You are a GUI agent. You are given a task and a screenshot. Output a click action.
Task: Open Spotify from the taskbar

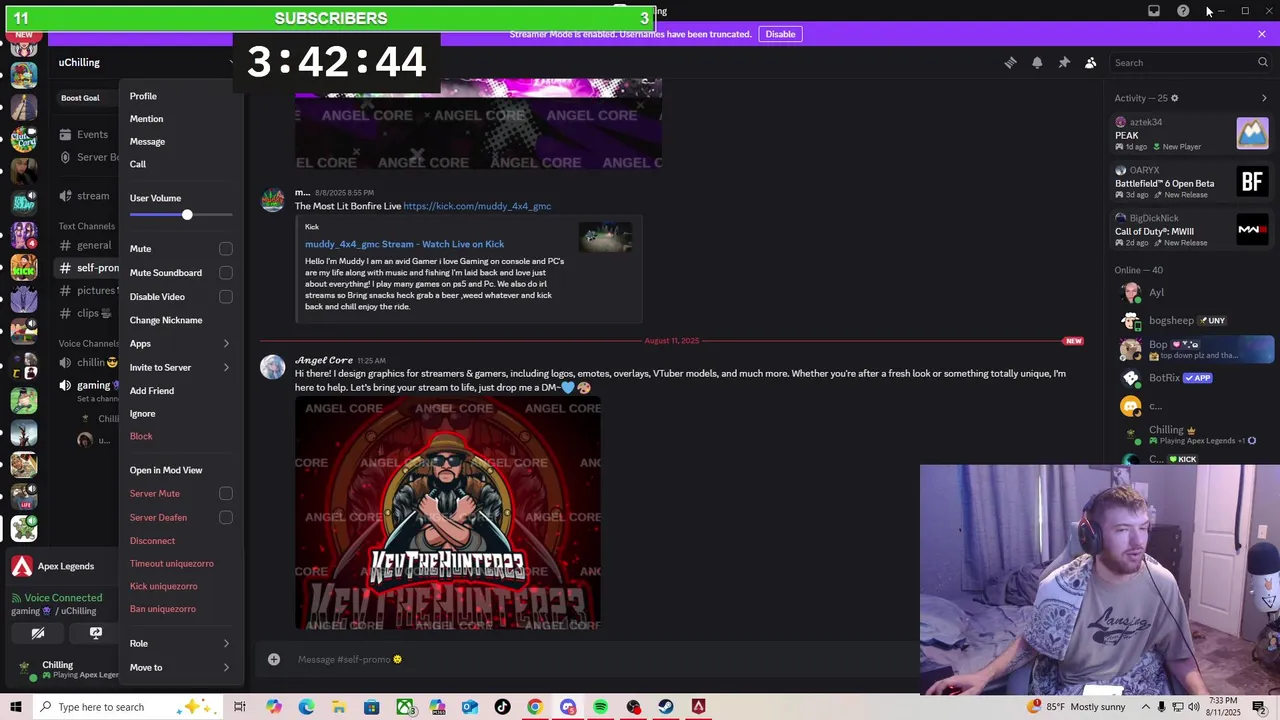[600, 707]
